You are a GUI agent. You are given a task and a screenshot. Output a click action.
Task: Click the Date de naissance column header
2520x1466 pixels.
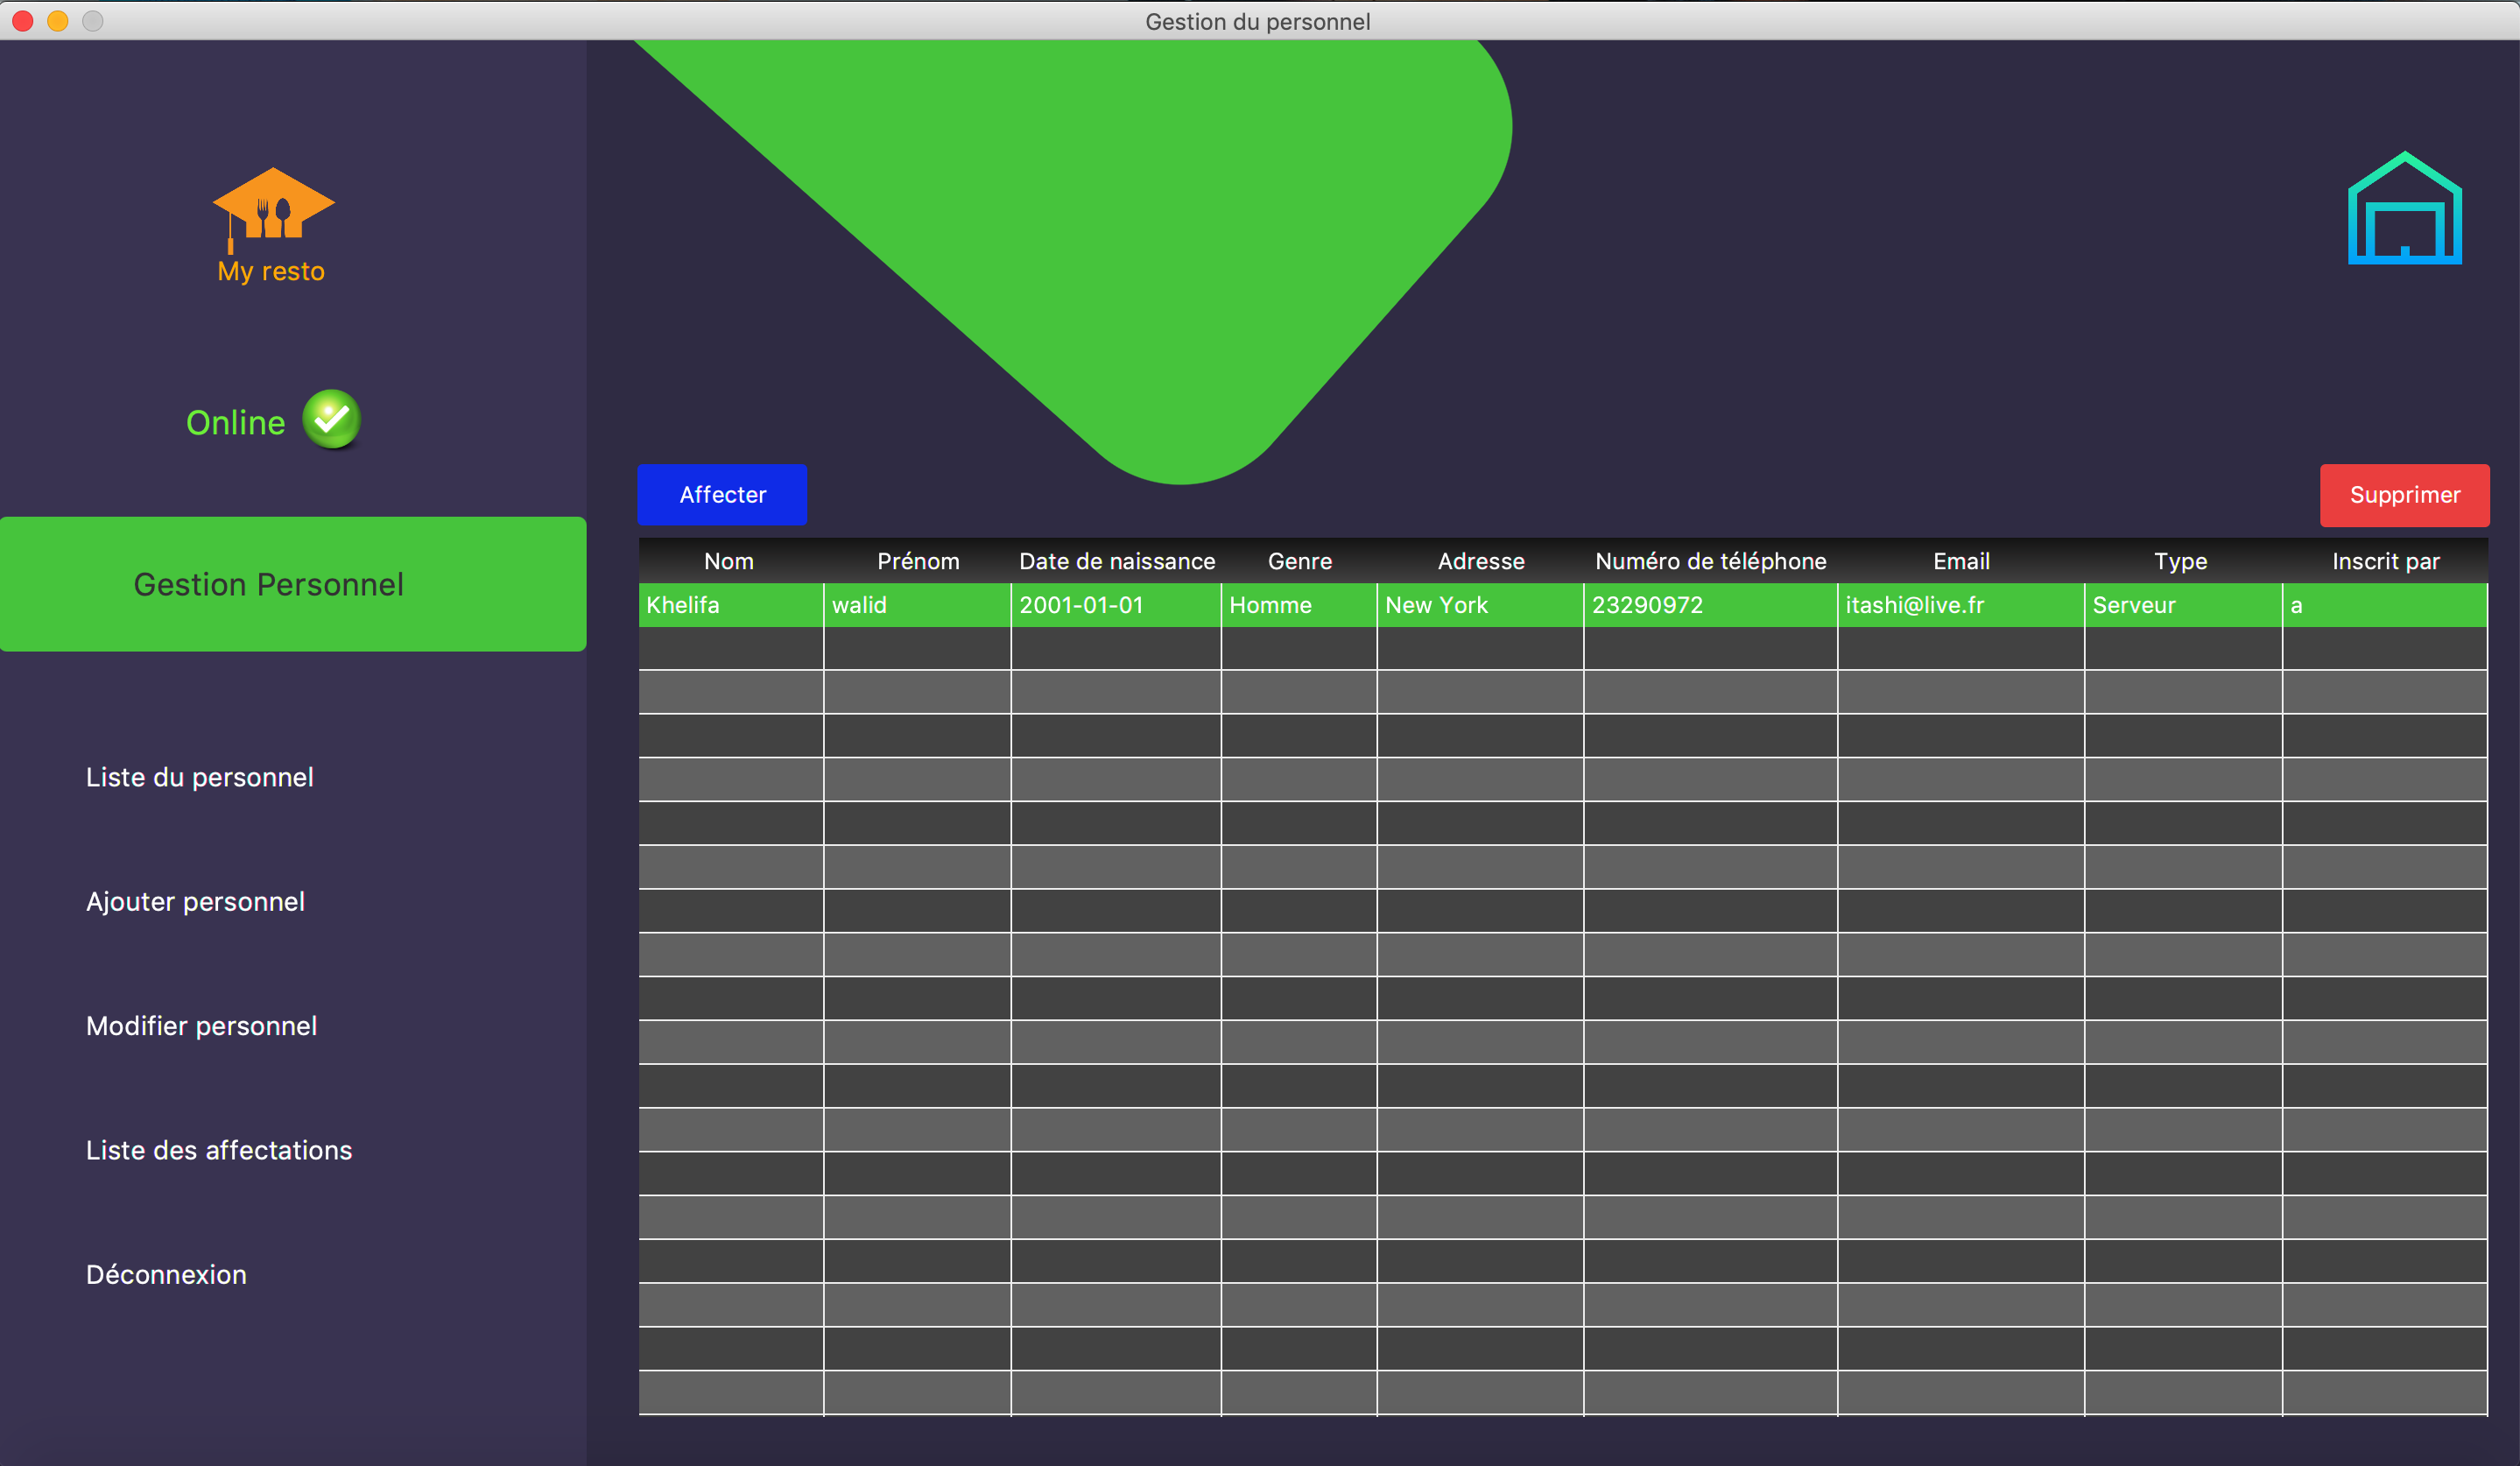1116,561
